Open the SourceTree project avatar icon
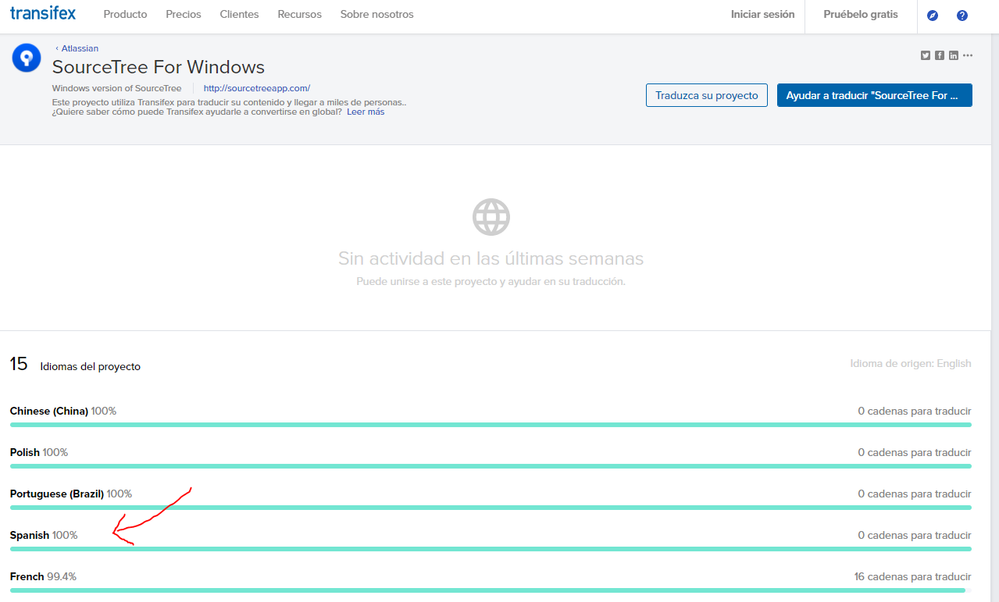999x602 pixels. (x=26, y=58)
